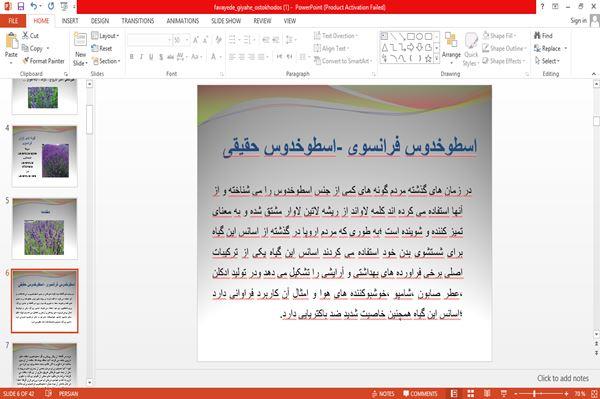Image resolution: width=600 pixels, height=399 pixels.
Task: Click zoom in plus button
Action: point(566,393)
